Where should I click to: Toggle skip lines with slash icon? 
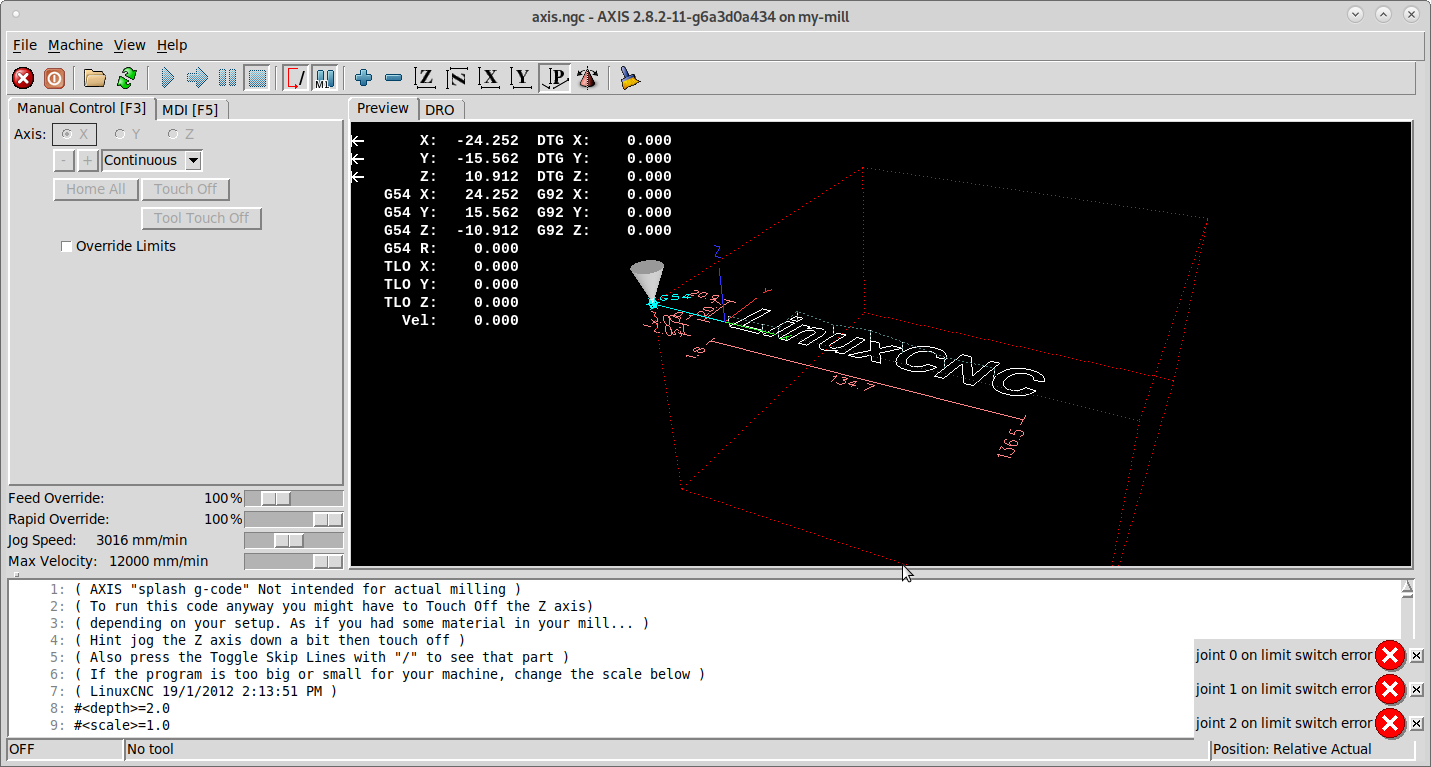(x=296, y=77)
